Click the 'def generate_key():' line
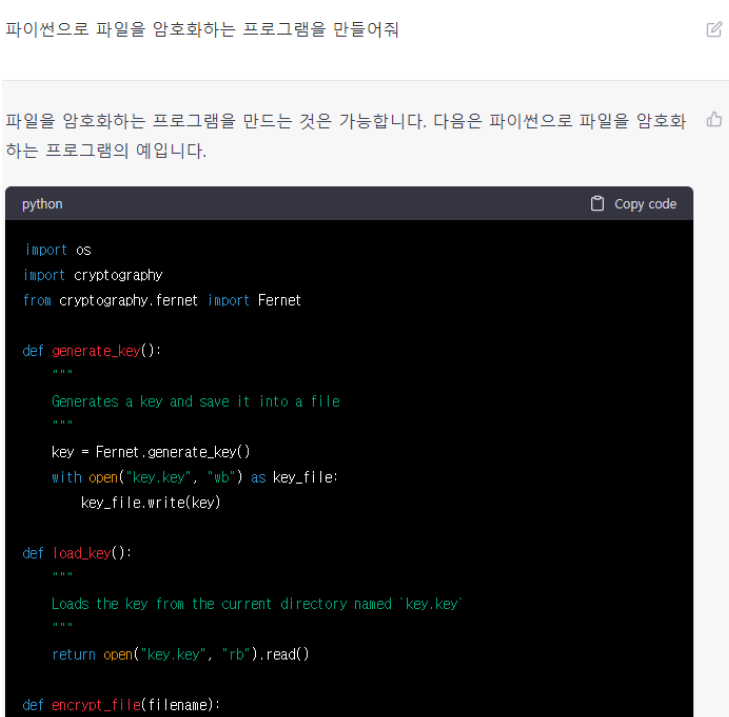The width and height of the screenshot is (729, 717). coord(92,351)
